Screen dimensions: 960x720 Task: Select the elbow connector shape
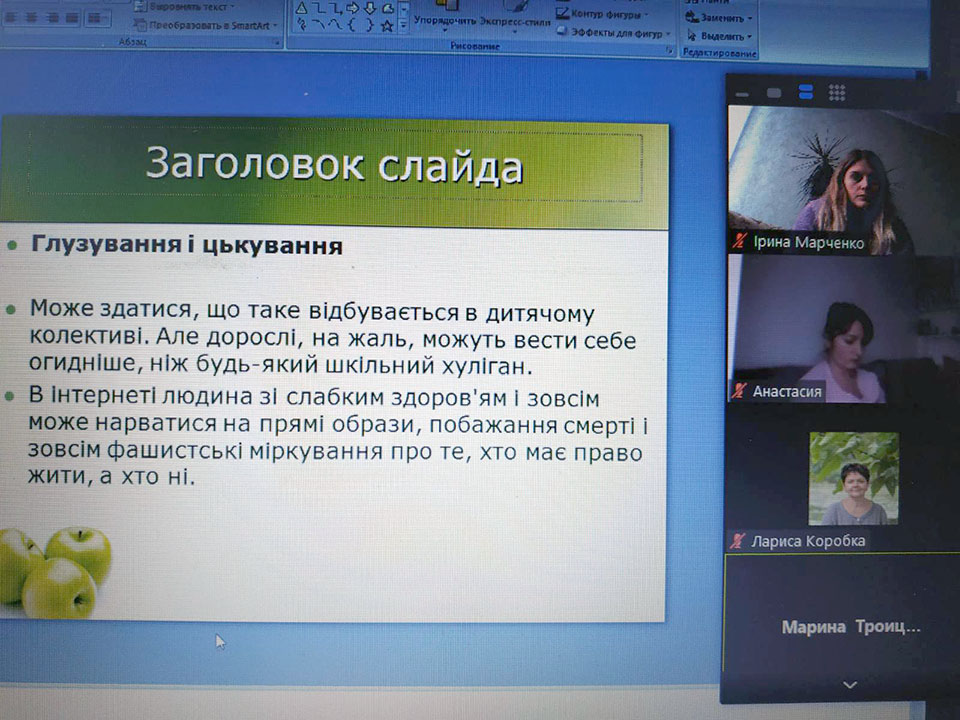point(319,9)
